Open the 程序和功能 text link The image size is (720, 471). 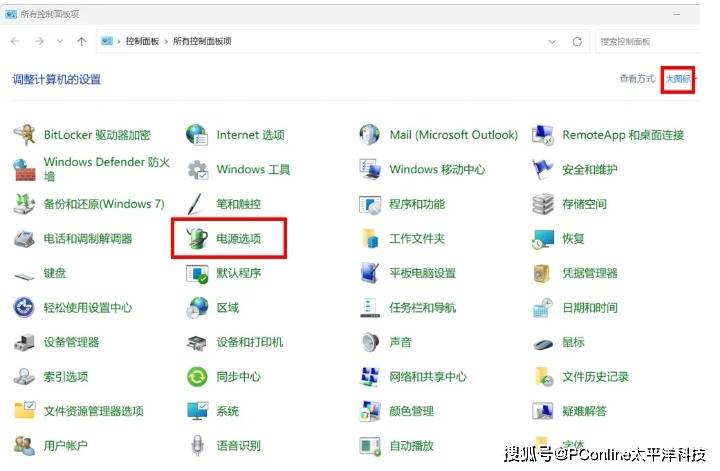coord(417,204)
